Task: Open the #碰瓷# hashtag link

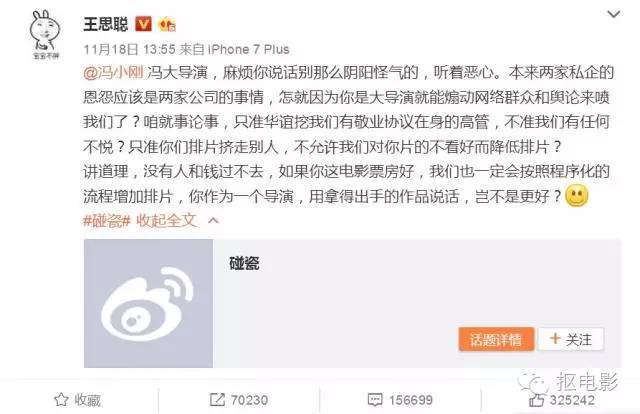Action: (x=107, y=221)
